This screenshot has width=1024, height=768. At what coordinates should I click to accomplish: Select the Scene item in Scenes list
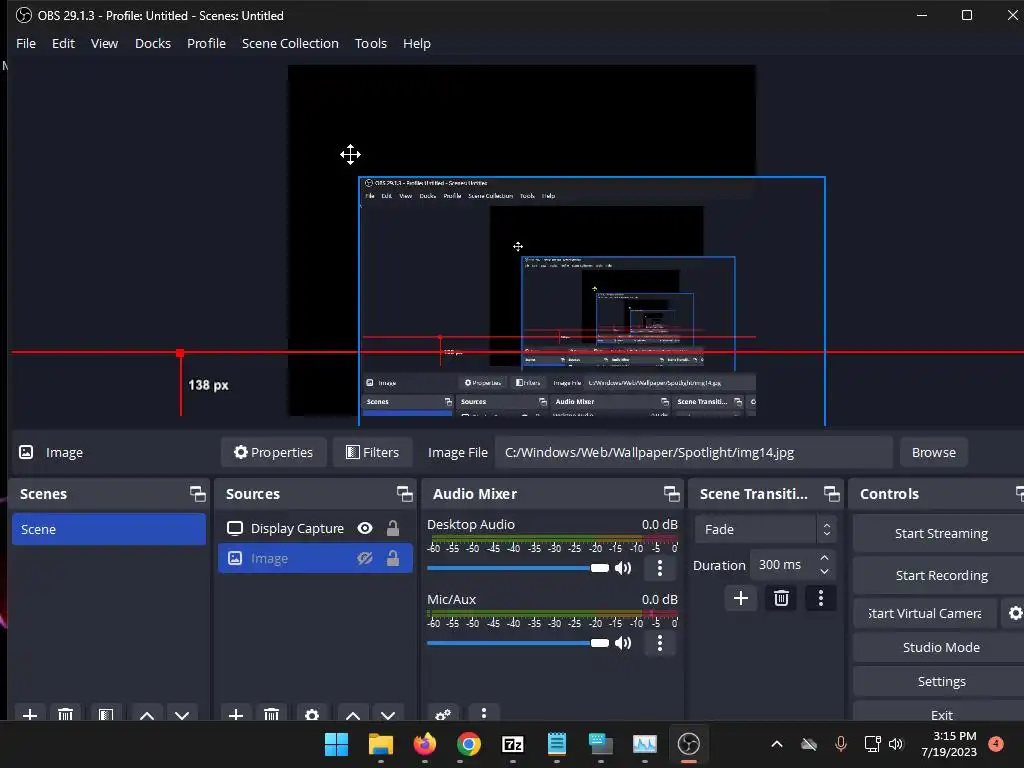click(108, 529)
